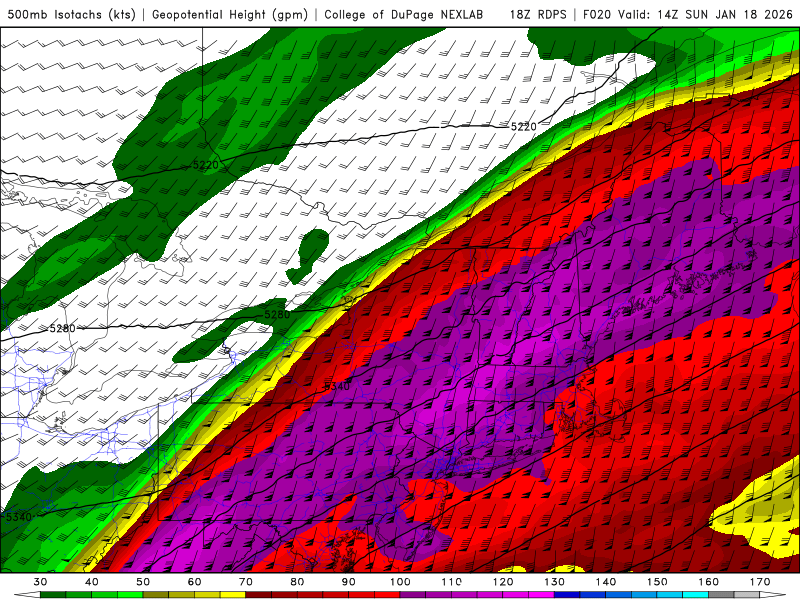
Task: Click the color bar label "40"
Action: pyautogui.click(x=92, y=582)
